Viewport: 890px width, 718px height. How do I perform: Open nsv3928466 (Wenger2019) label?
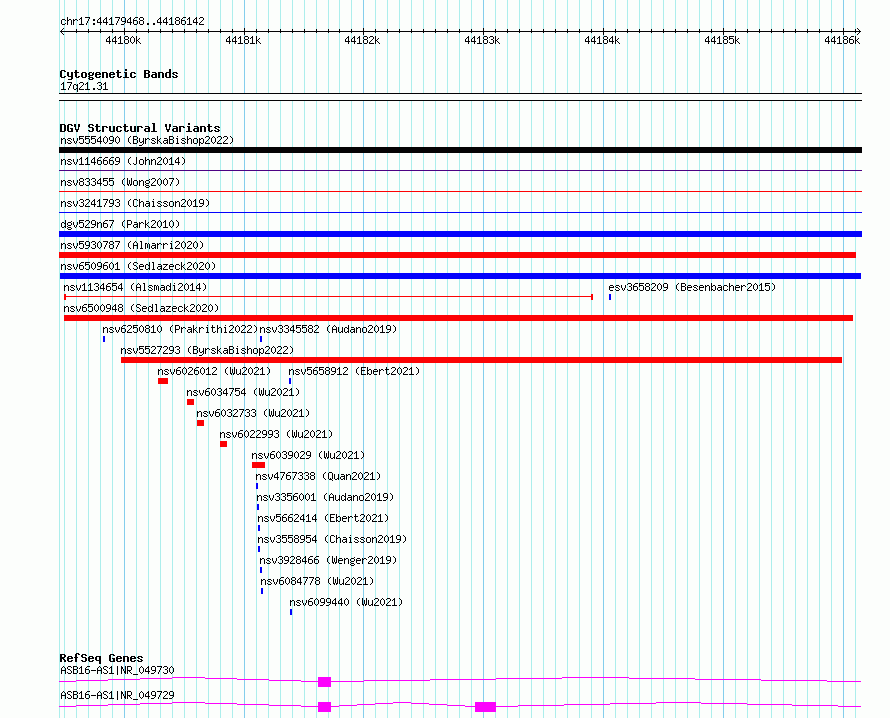click(329, 560)
